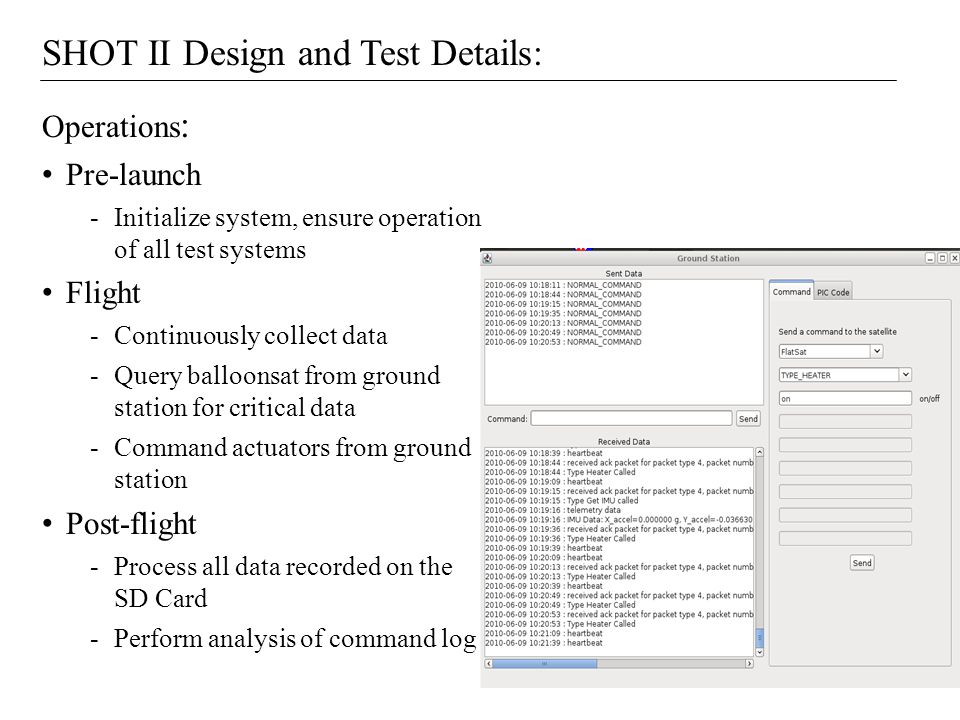Click the 'Pre-launch' bullet text
The image size is (960, 720).
tap(133, 174)
